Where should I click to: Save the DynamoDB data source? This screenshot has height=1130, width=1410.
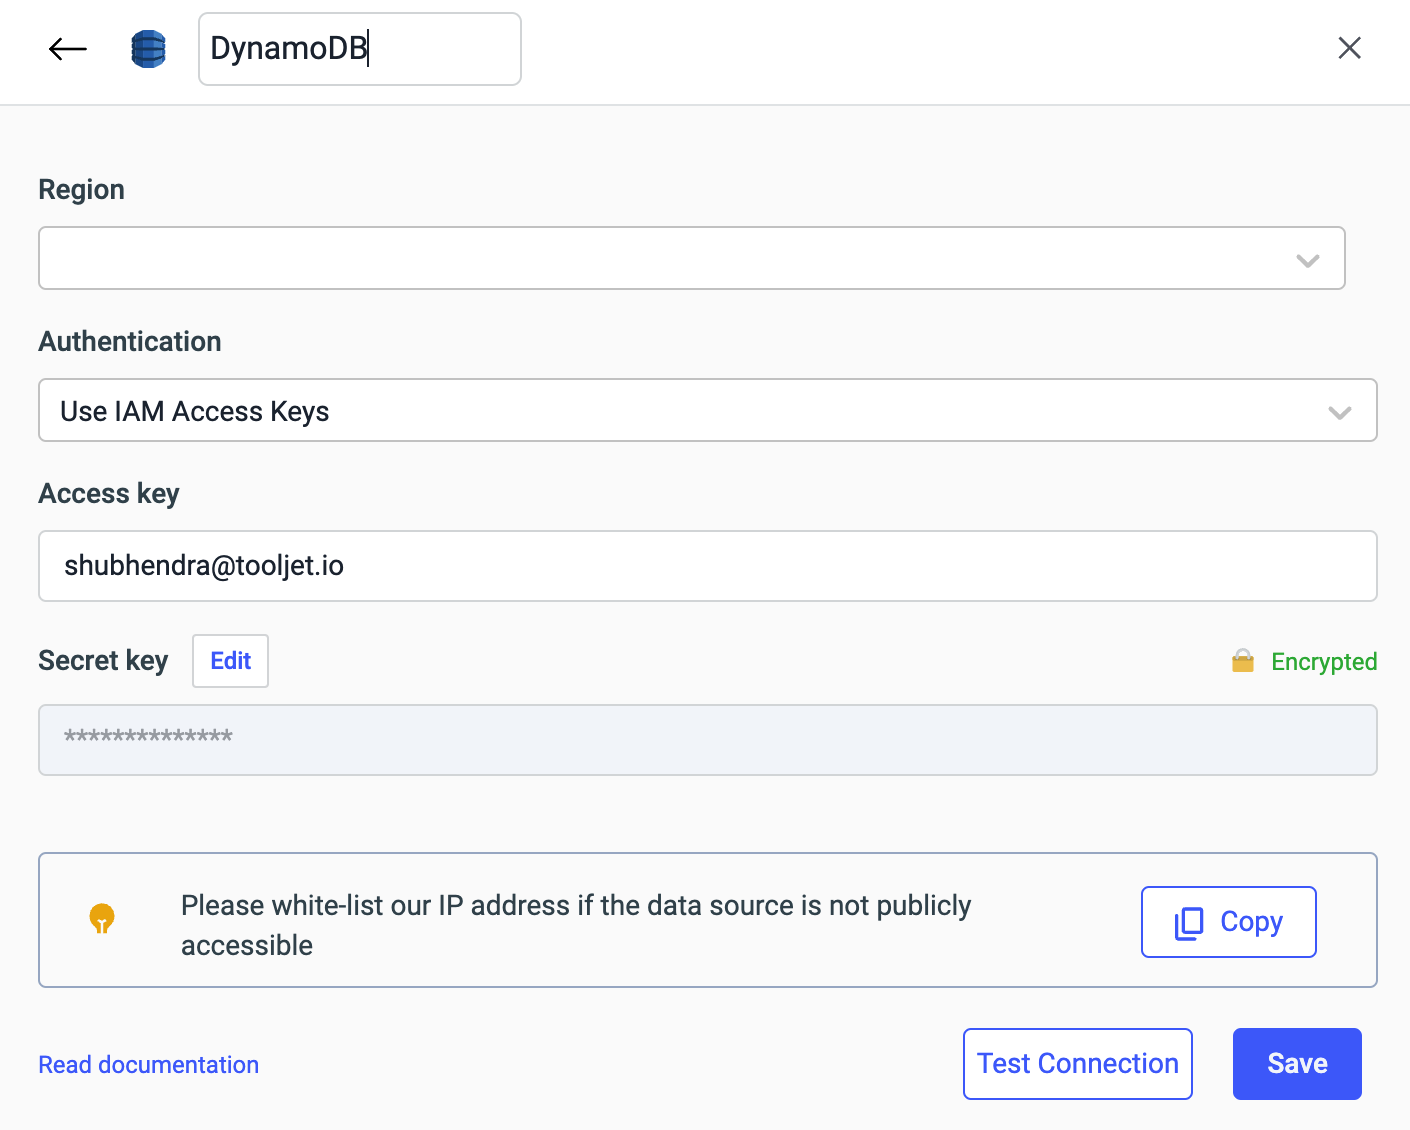point(1296,1064)
